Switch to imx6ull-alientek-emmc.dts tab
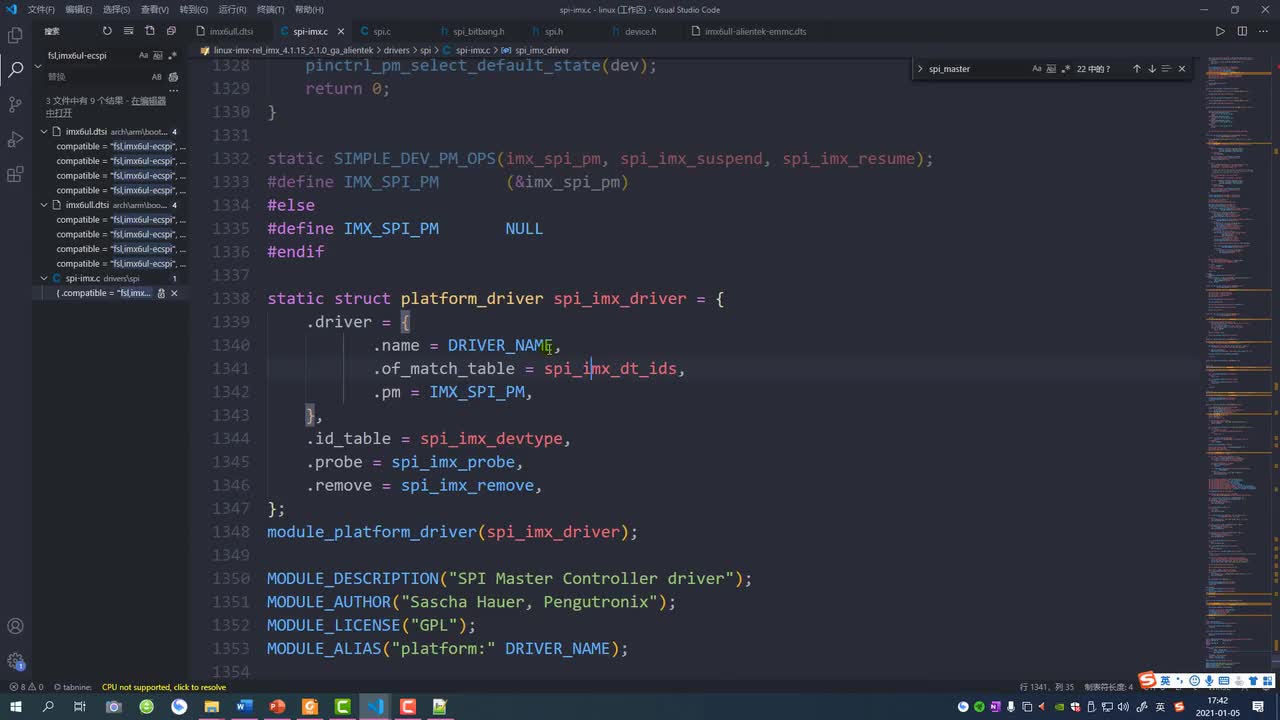Image resolution: width=1280 pixels, height=720 pixels. click(755, 32)
